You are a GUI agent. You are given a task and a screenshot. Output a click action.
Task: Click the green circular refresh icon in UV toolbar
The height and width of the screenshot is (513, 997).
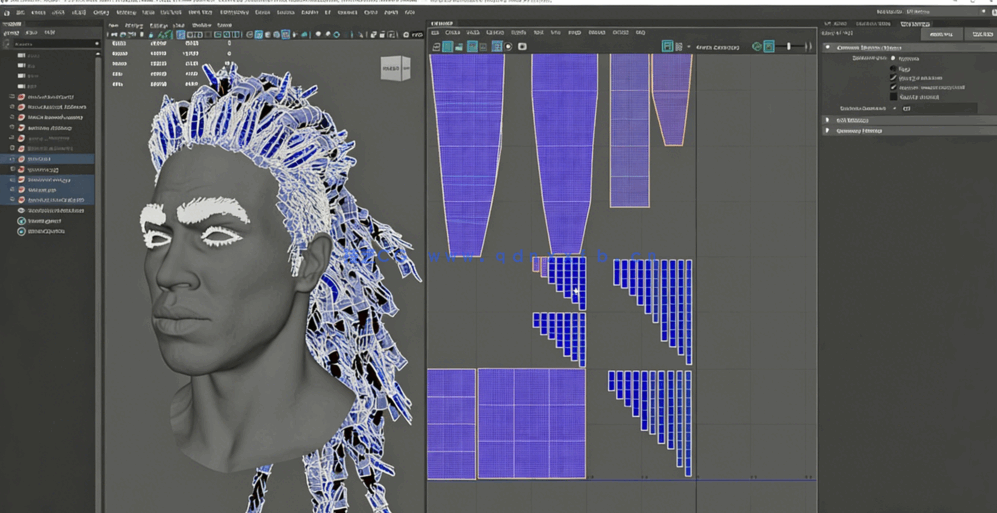click(x=756, y=47)
